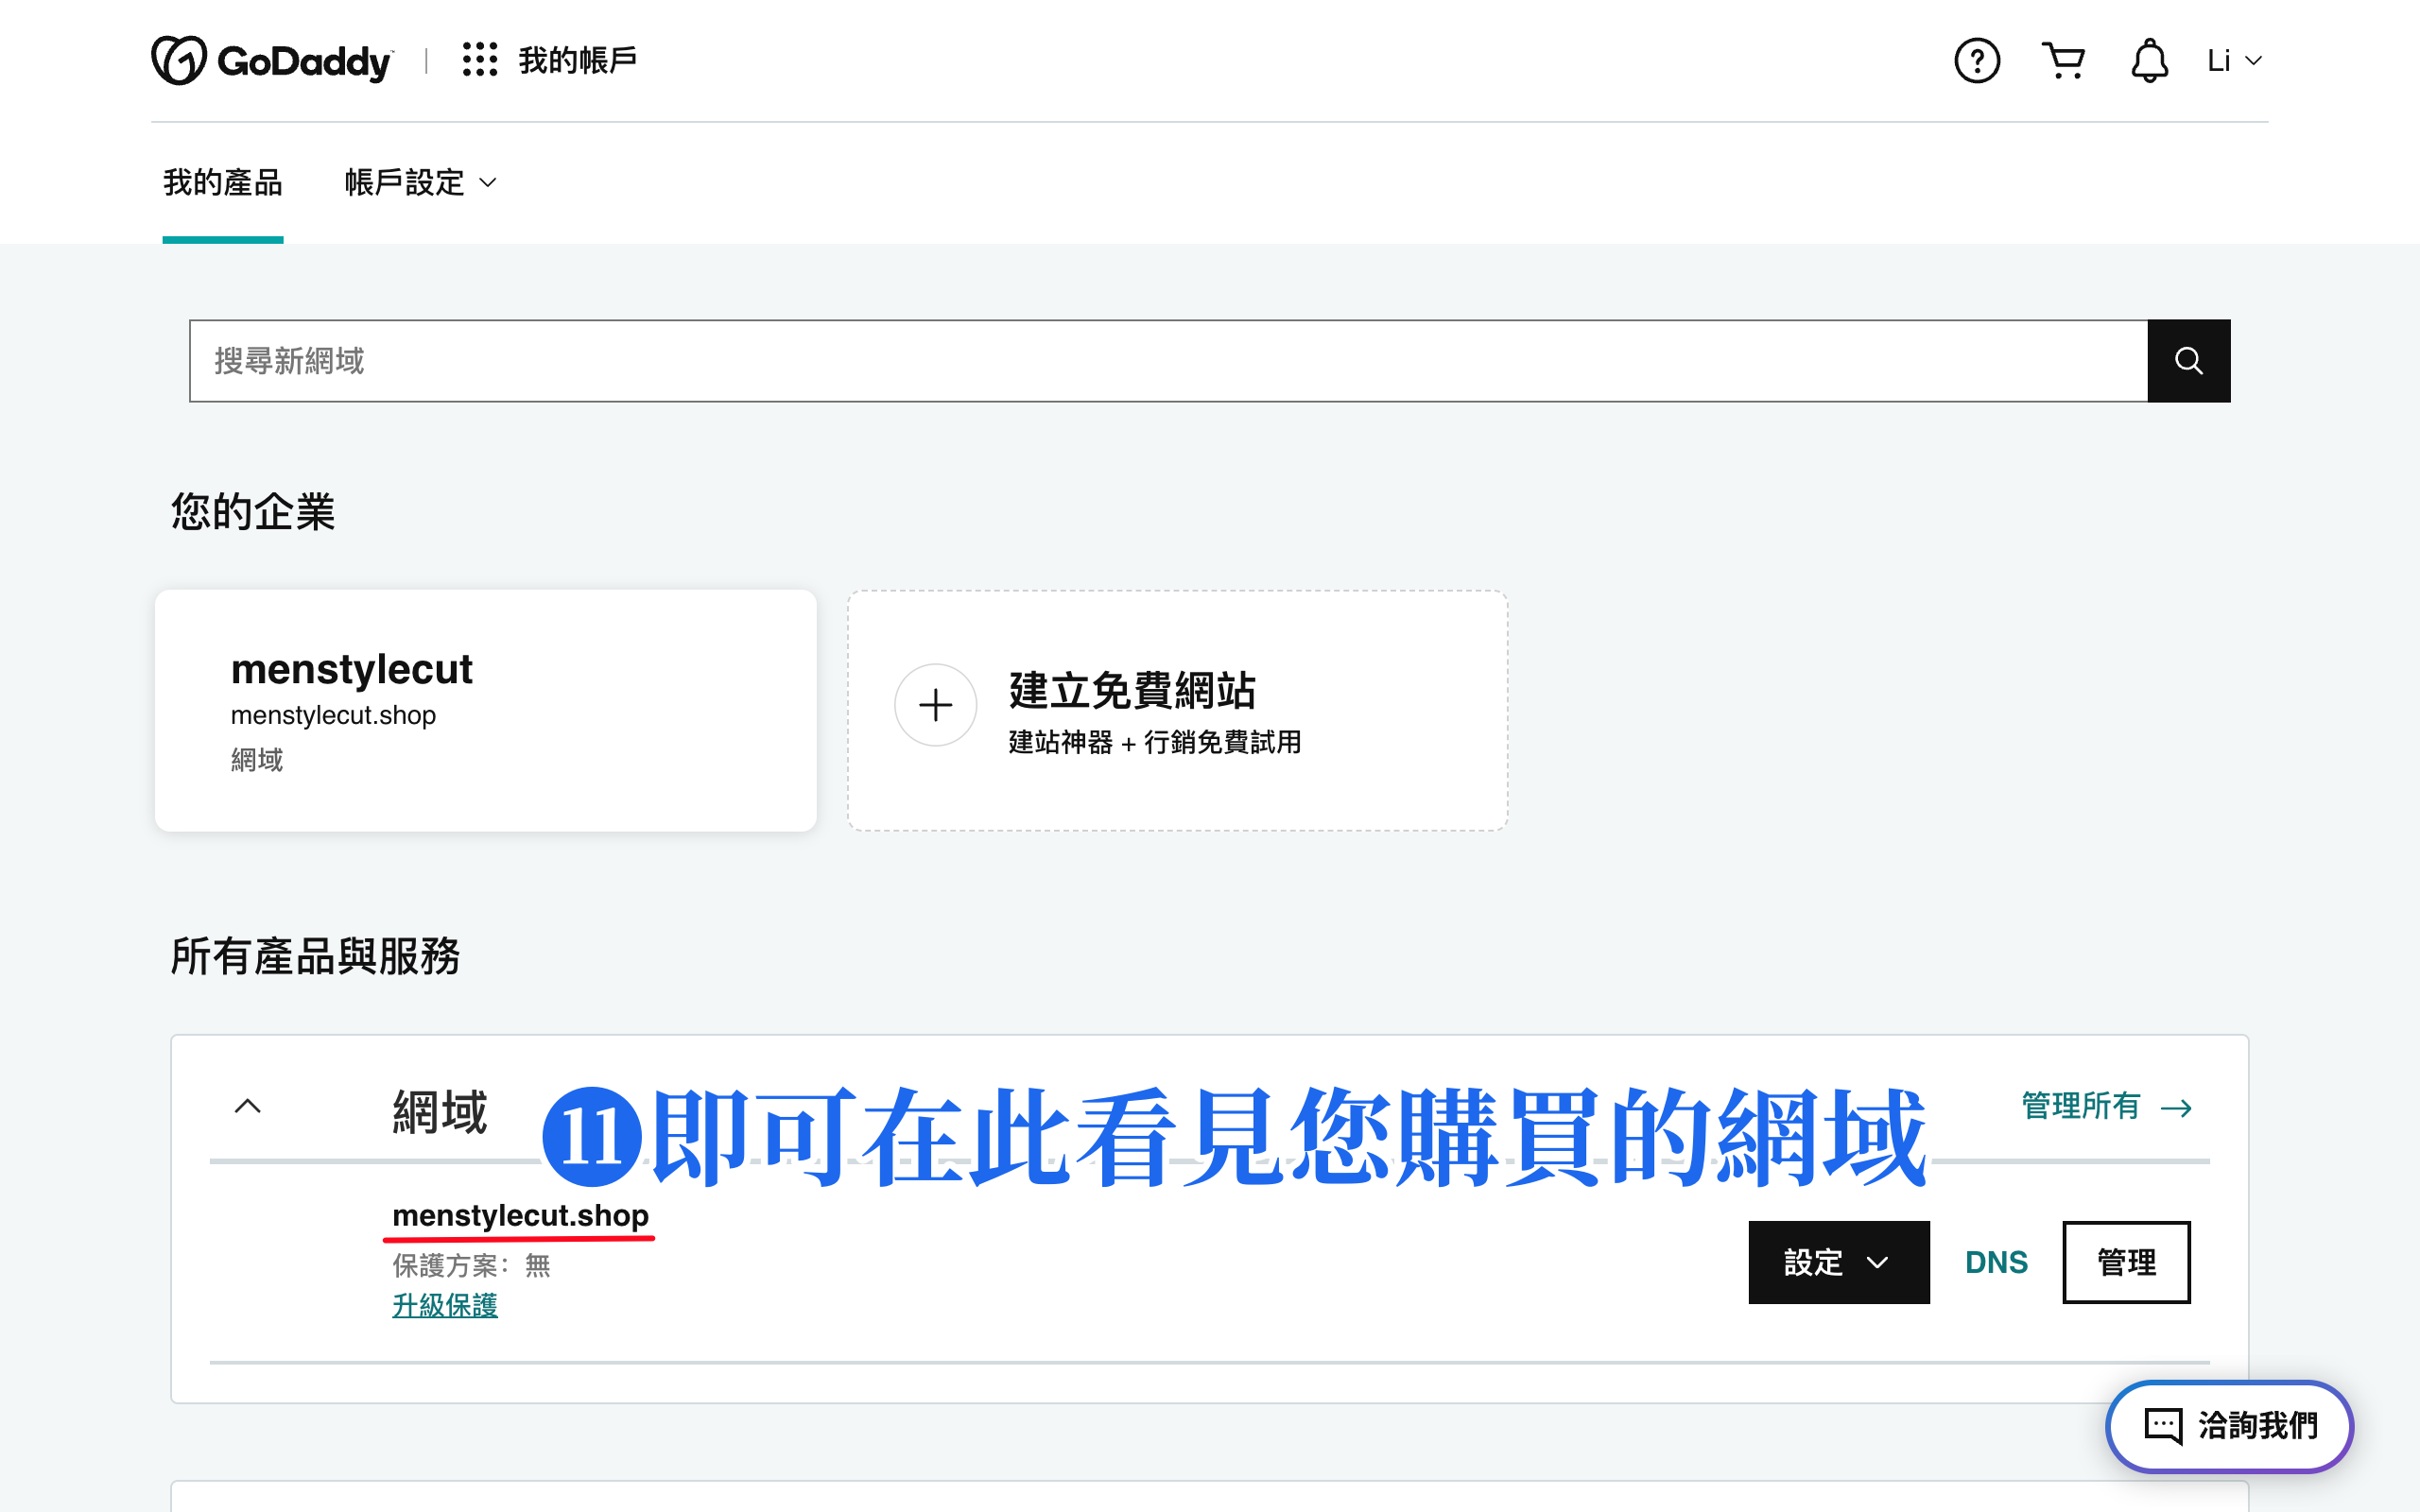This screenshot has width=2420, height=1512.
Task: Click the plus icon to create site
Action: tap(936, 705)
